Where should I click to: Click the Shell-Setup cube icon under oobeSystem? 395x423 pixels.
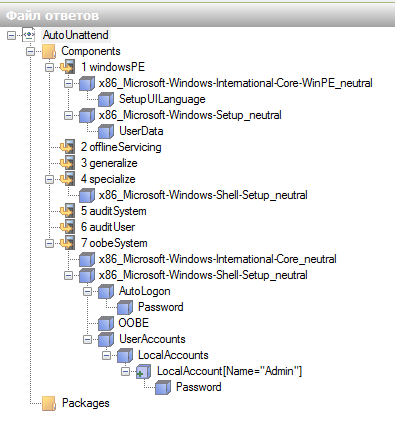click(x=87, y=275)
